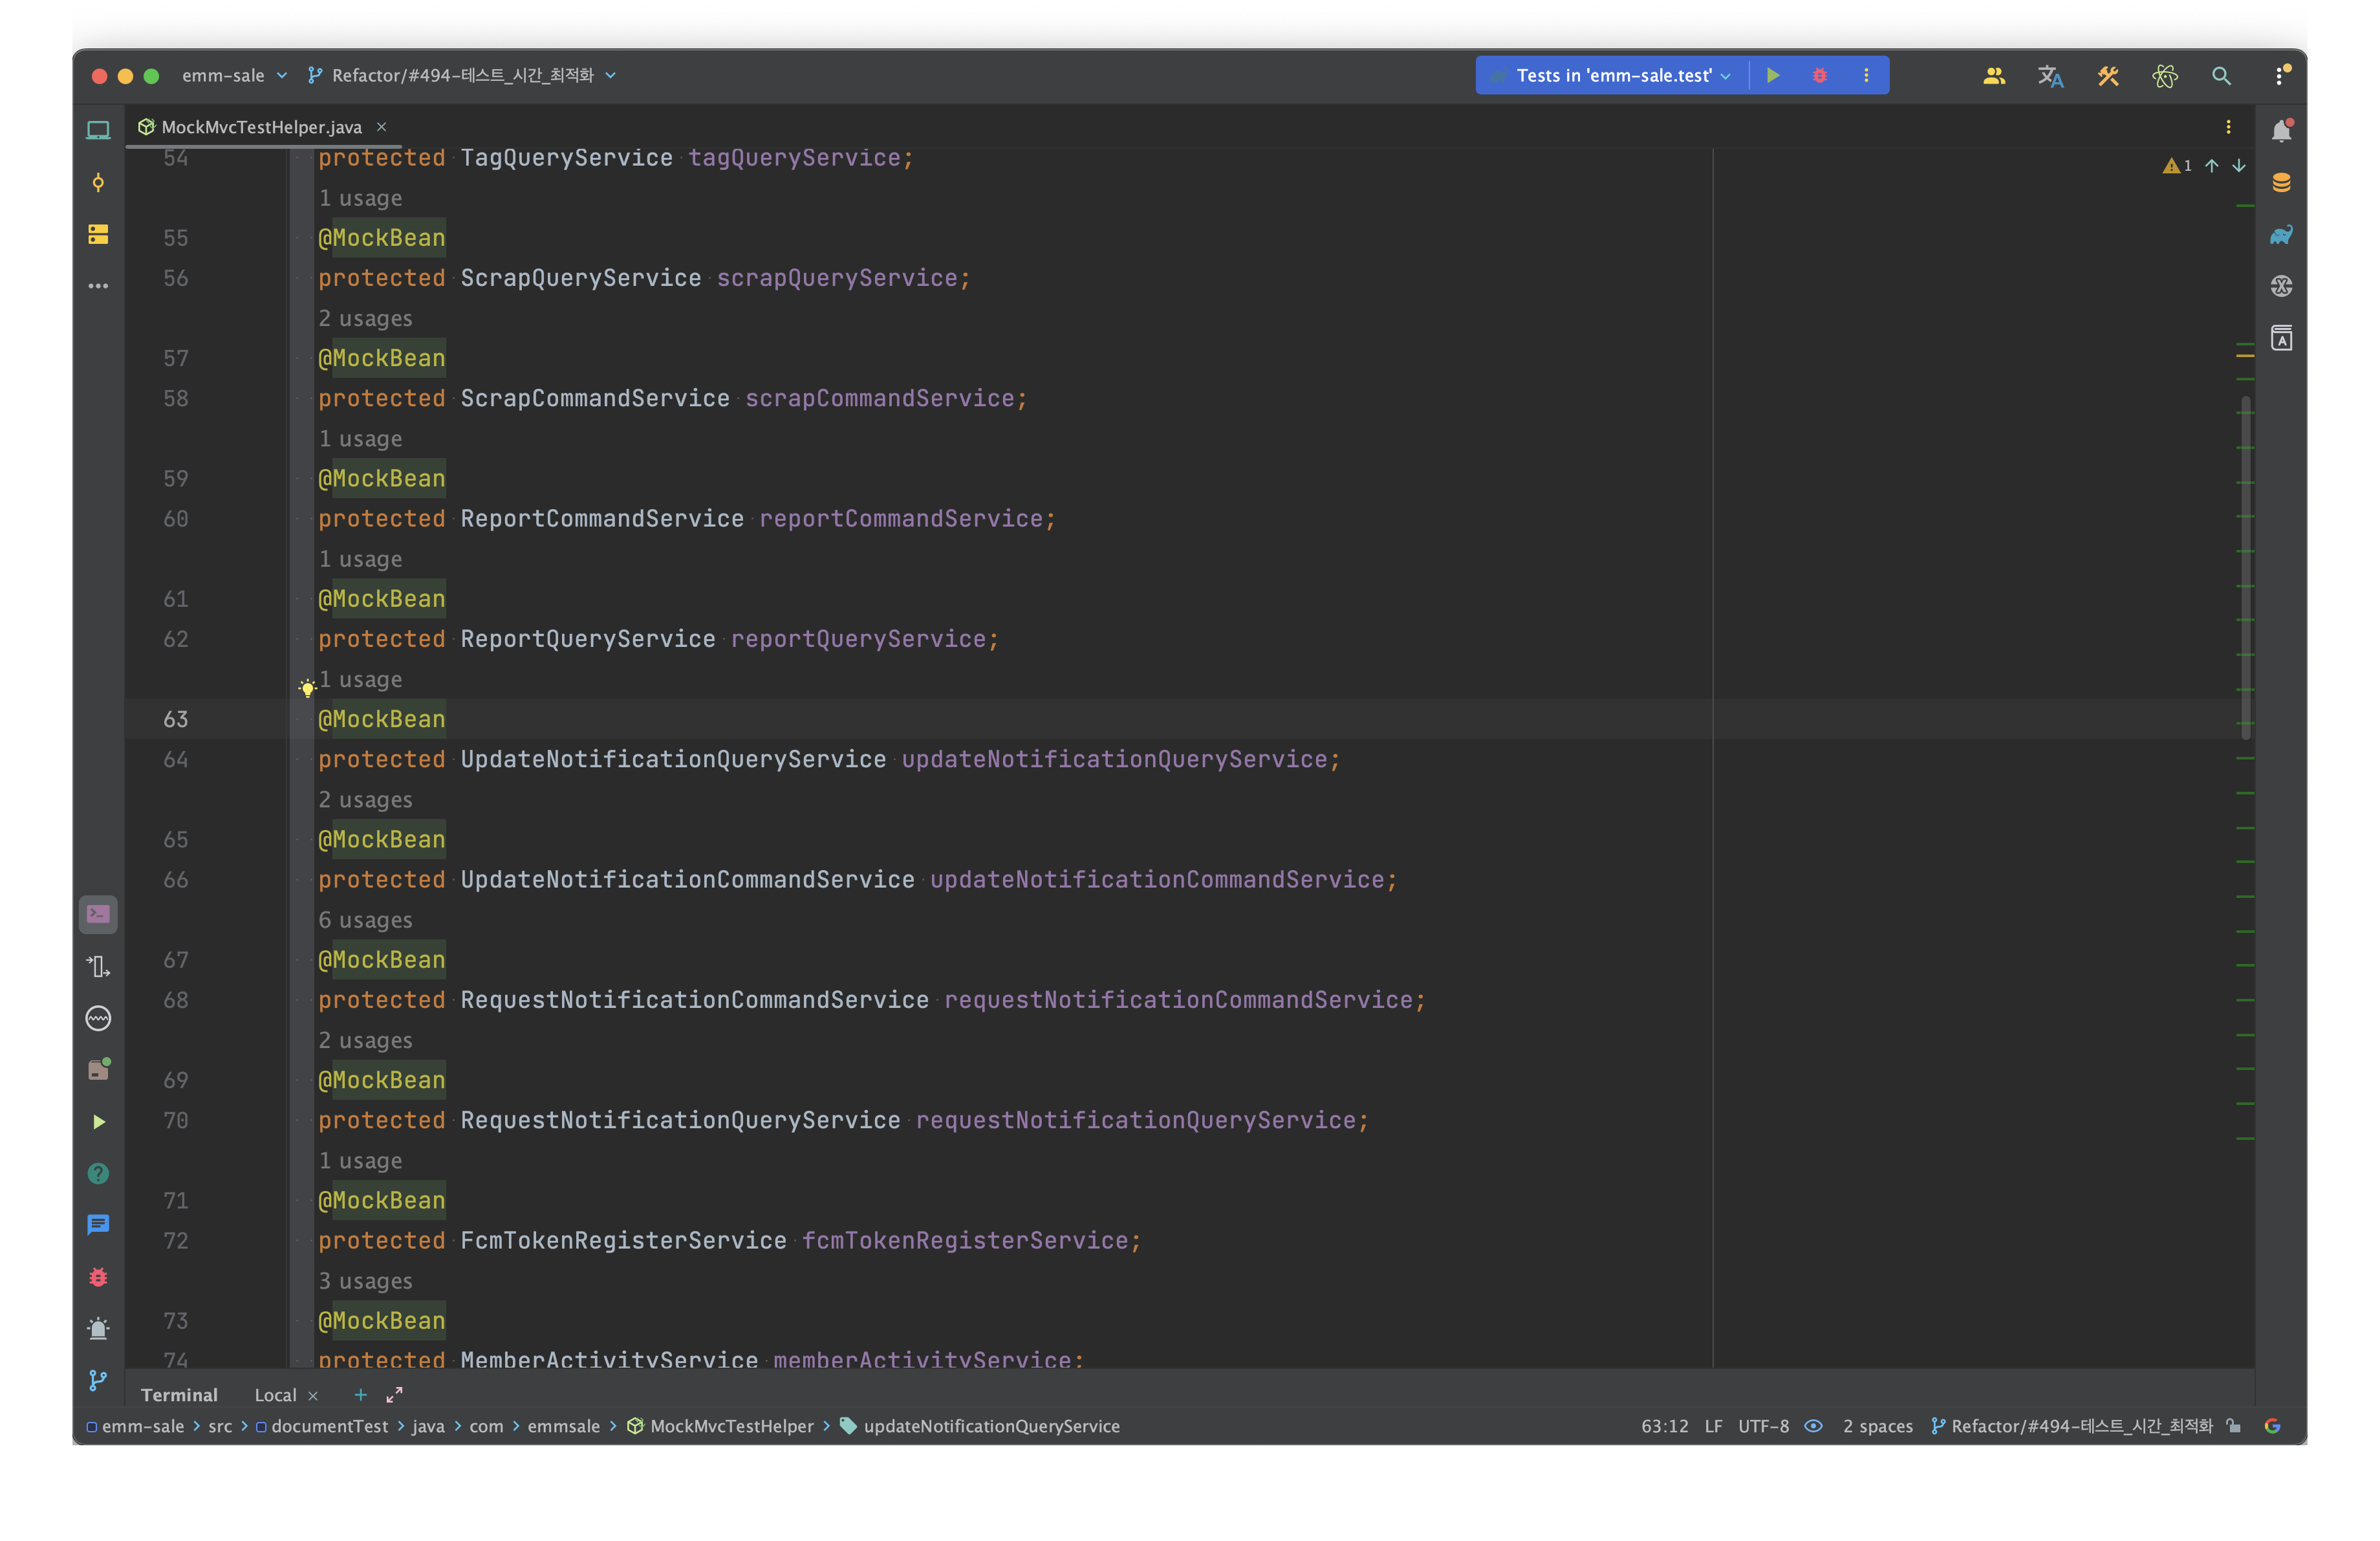Select the MockMvcTestHelper.java editor tab
This screenshot has height=1541, width=2380.
(261, 127)
